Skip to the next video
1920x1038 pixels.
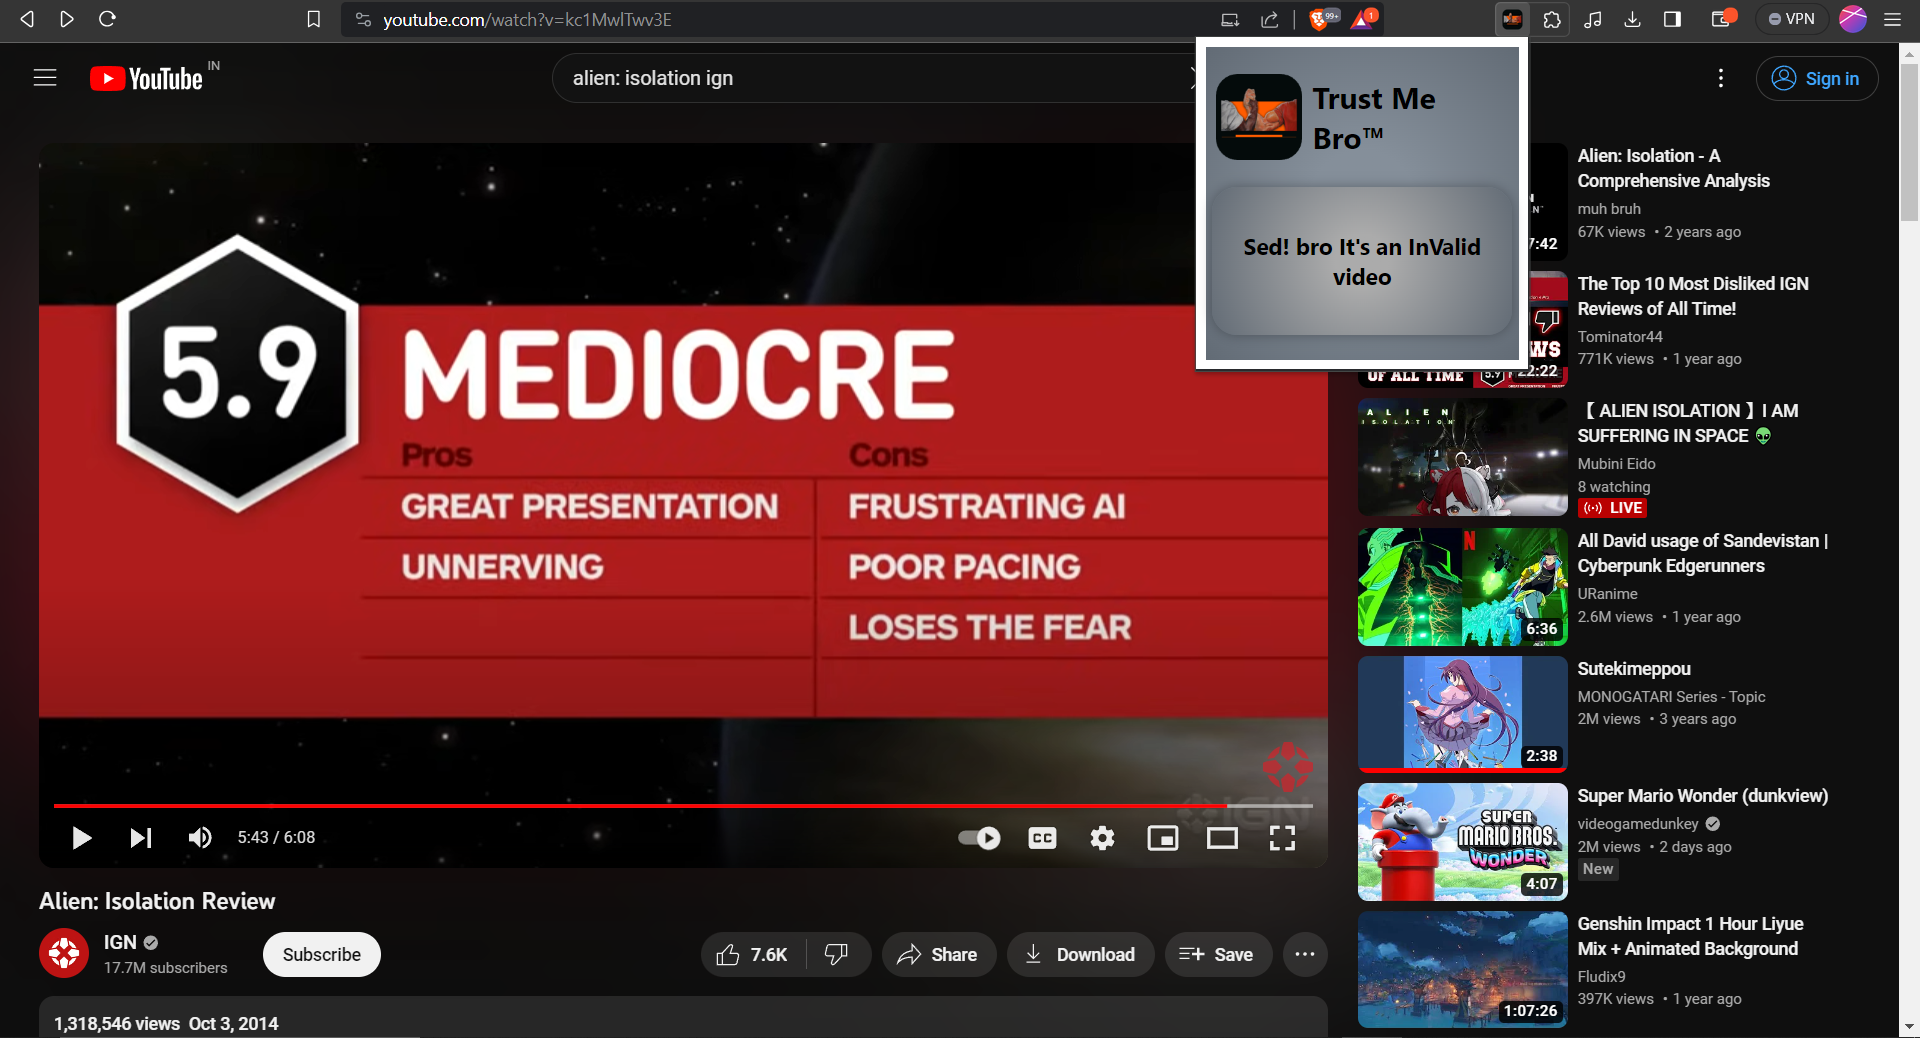pyautogui.click(x=141, y=838)
